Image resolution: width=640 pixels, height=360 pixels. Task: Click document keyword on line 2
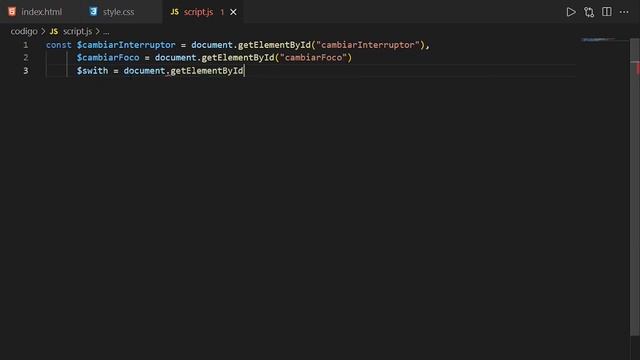[176, 58]
